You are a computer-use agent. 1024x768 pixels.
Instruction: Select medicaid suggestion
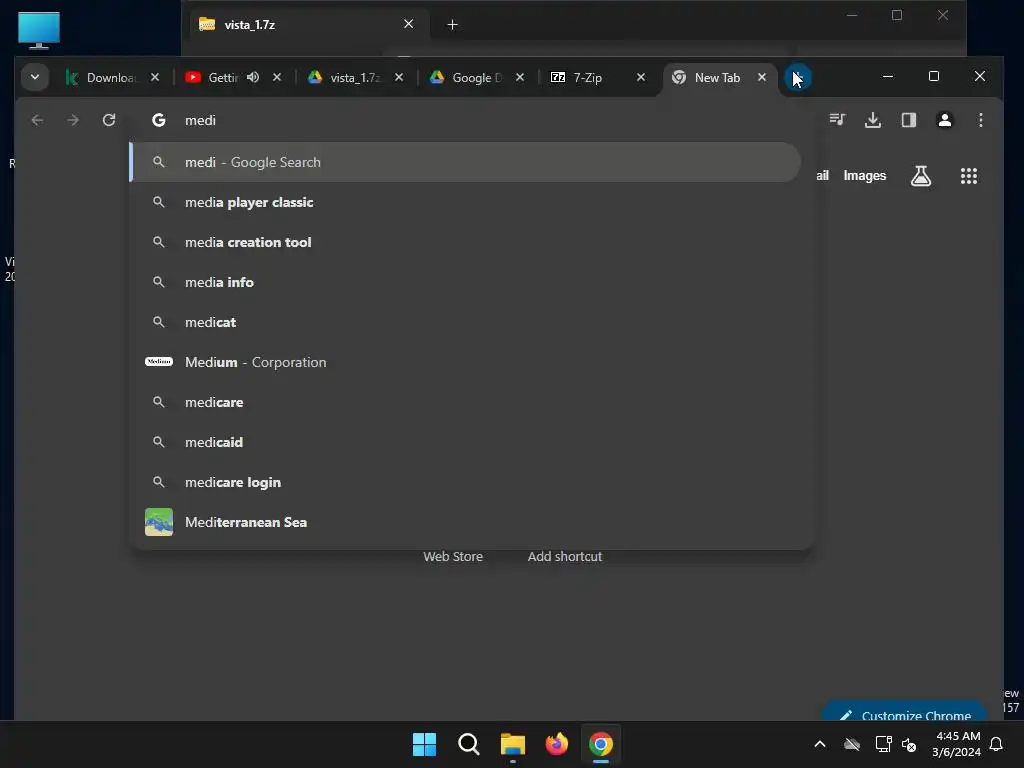pyautogui.click(x=465, y=442)
